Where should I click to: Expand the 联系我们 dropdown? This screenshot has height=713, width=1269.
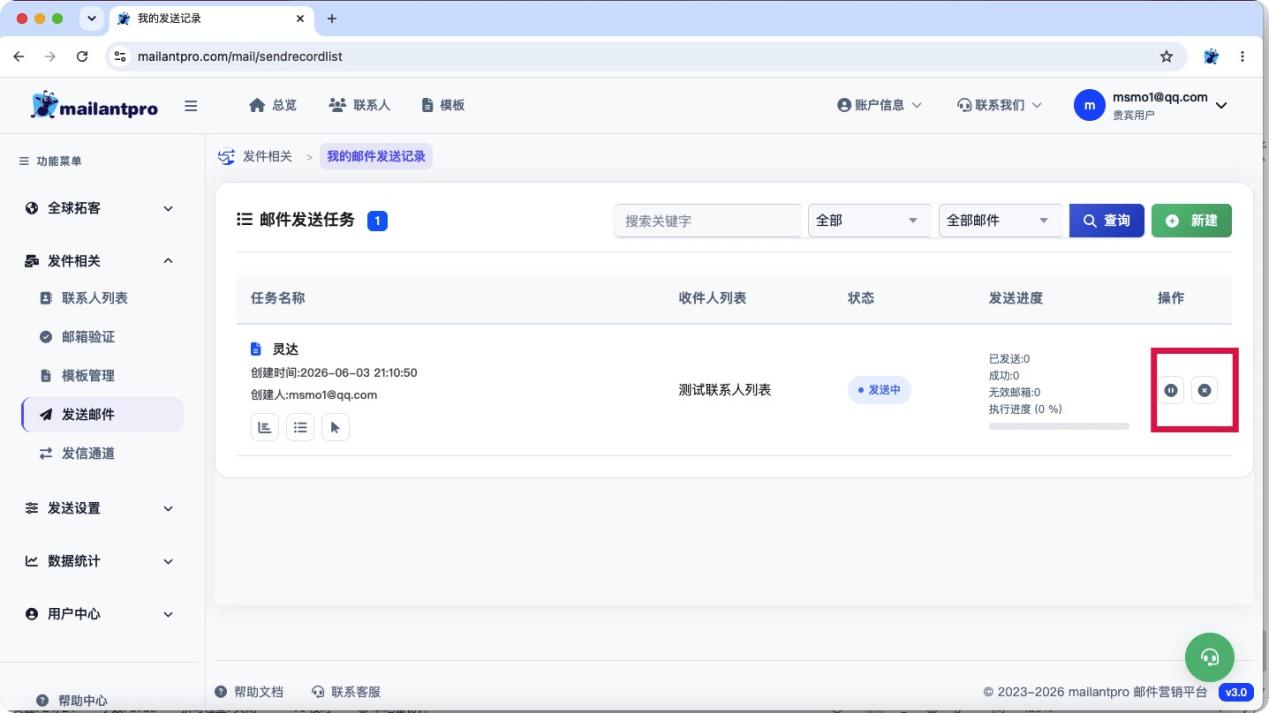(1000, 105)
